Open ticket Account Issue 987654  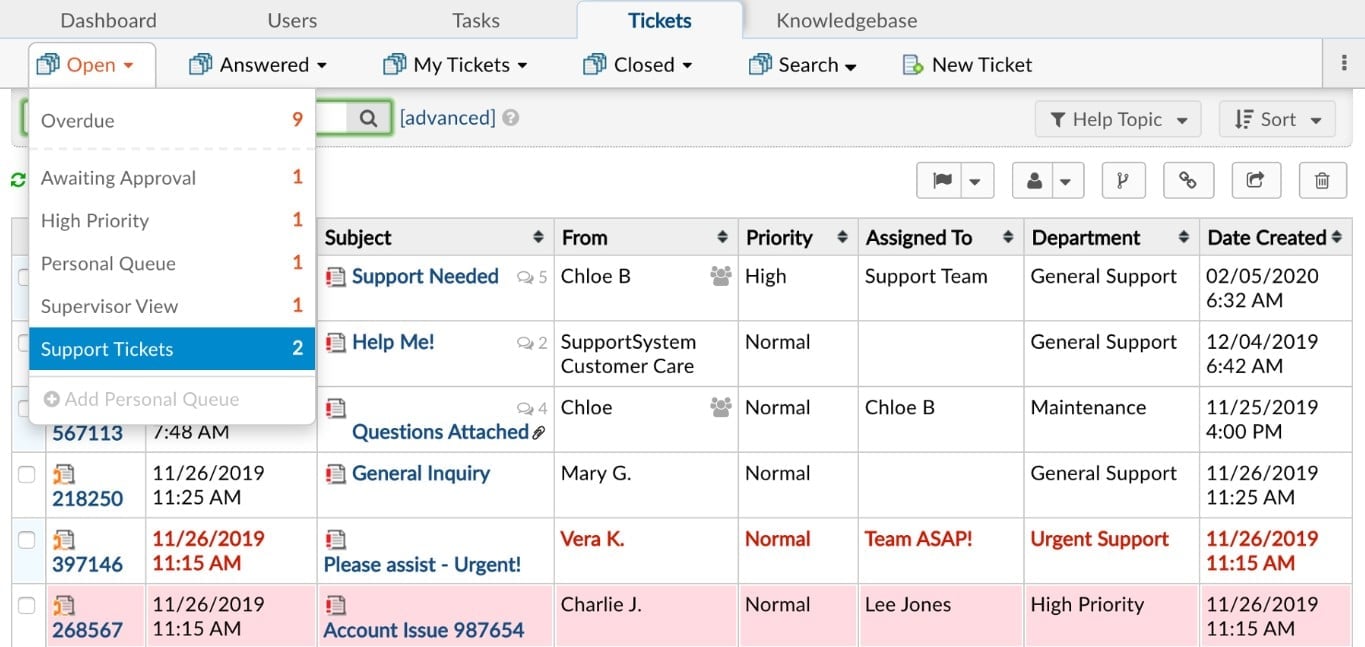424,630
